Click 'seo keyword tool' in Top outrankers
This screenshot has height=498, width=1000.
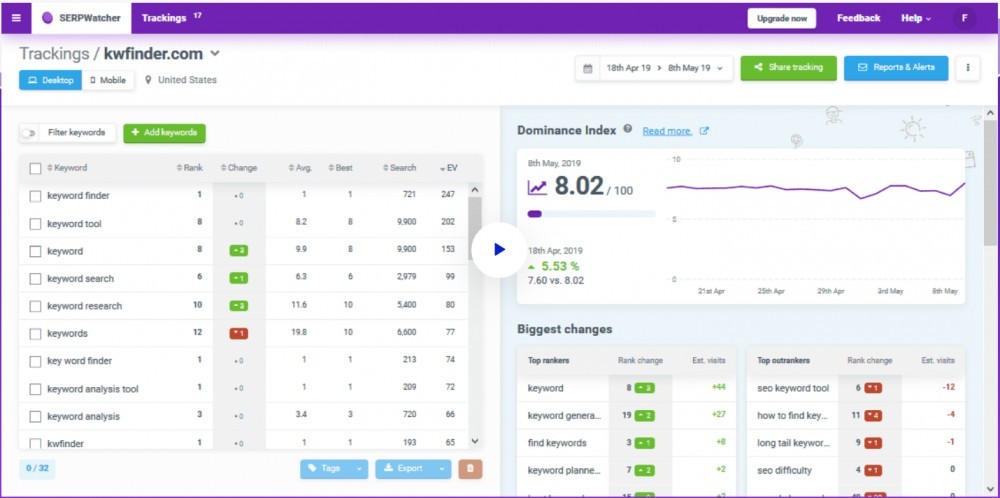(x=793, y=388)
